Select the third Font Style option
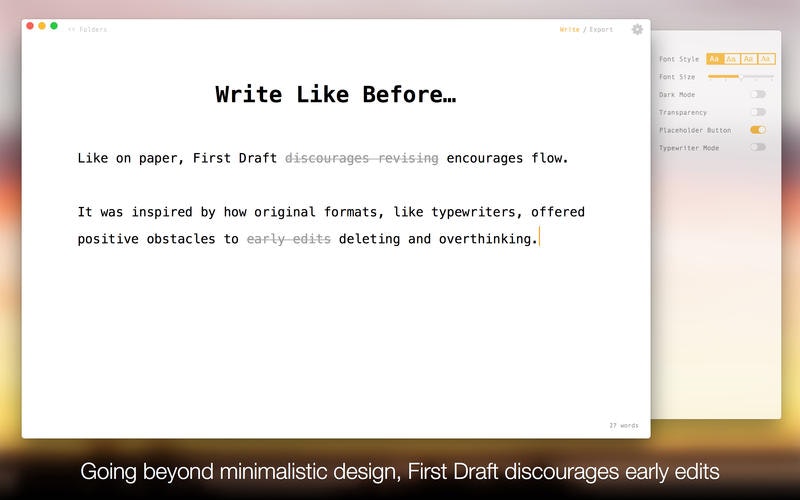Viewport: 800px width, 500px height. point(748,59)
